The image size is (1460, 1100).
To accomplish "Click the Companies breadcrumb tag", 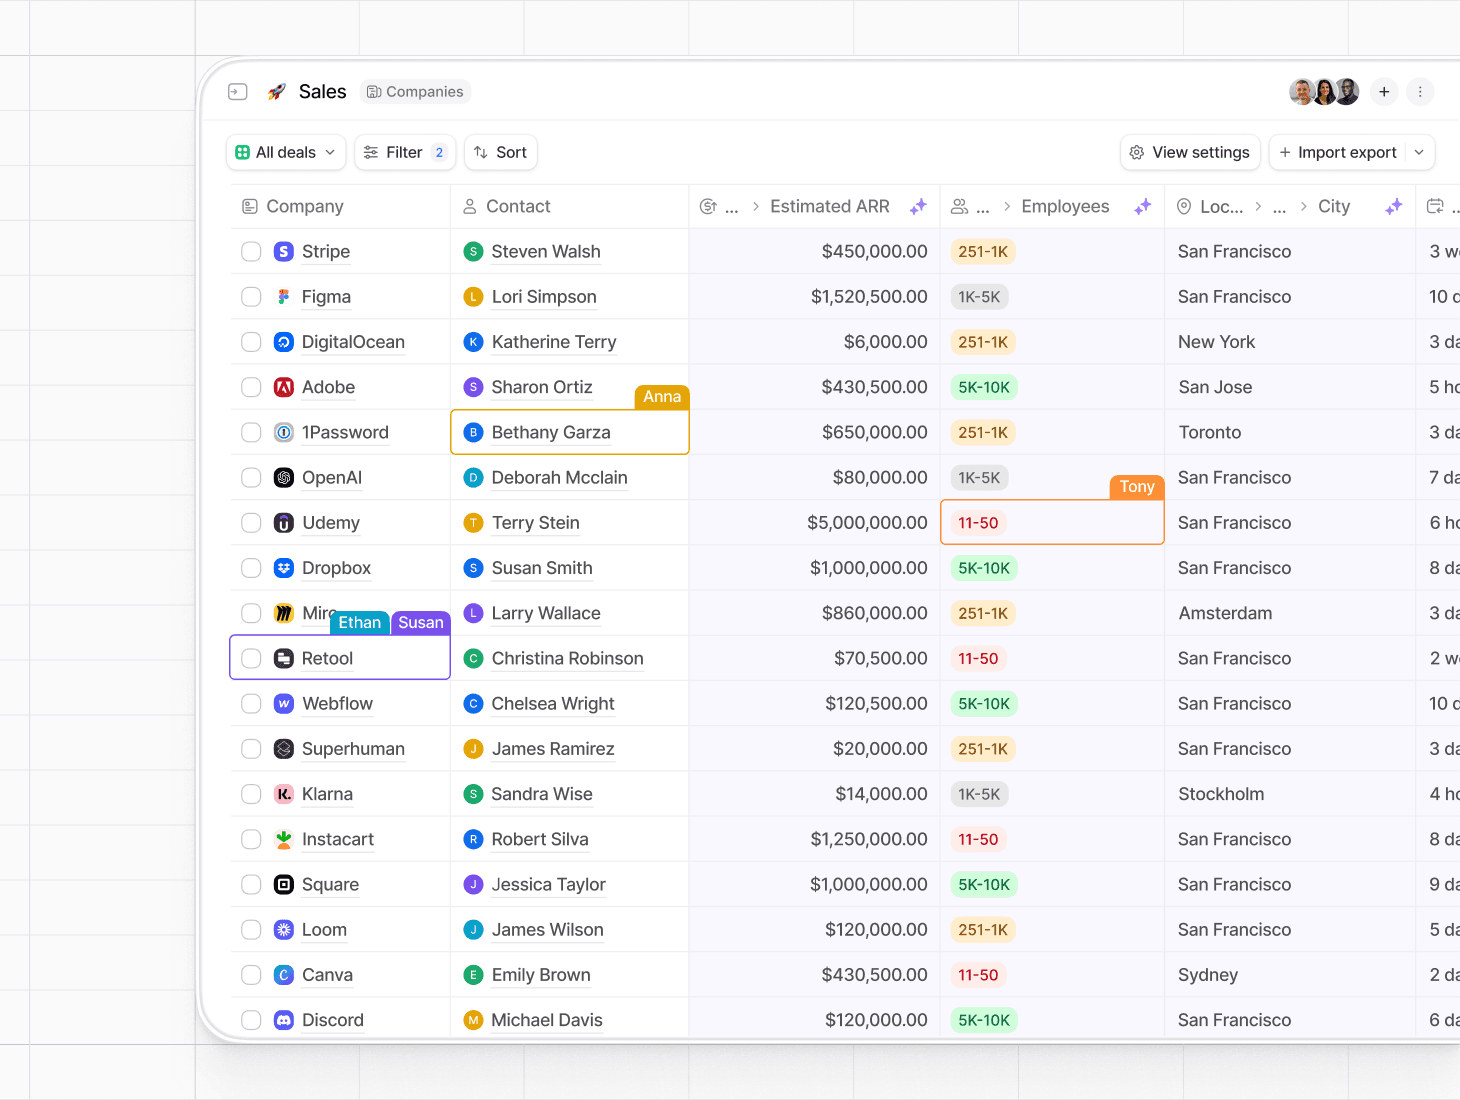I will point(415,92).
